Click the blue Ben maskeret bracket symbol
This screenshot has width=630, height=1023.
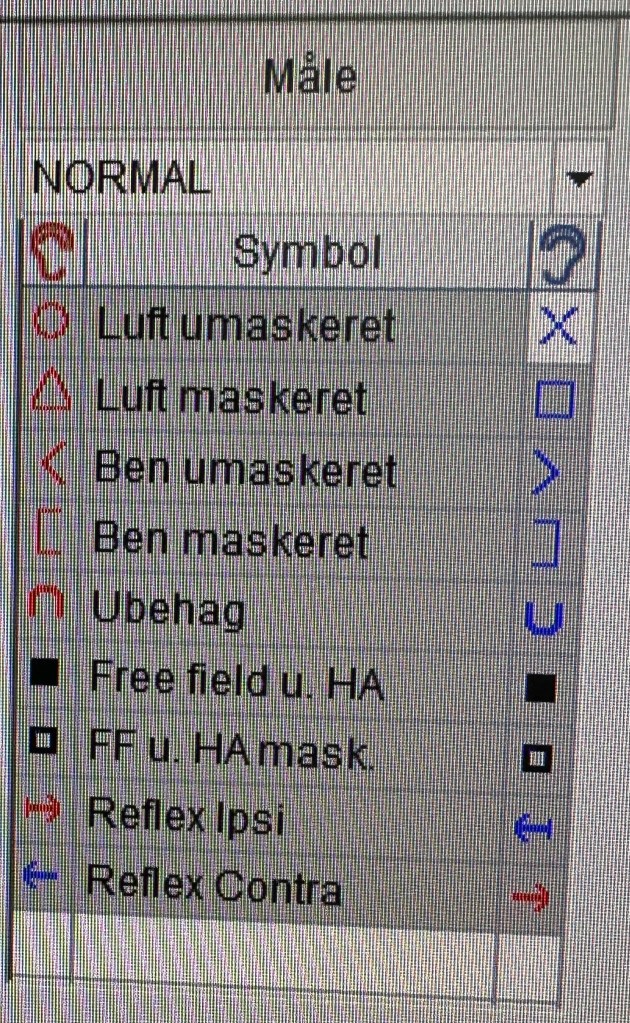click(547, 545)
